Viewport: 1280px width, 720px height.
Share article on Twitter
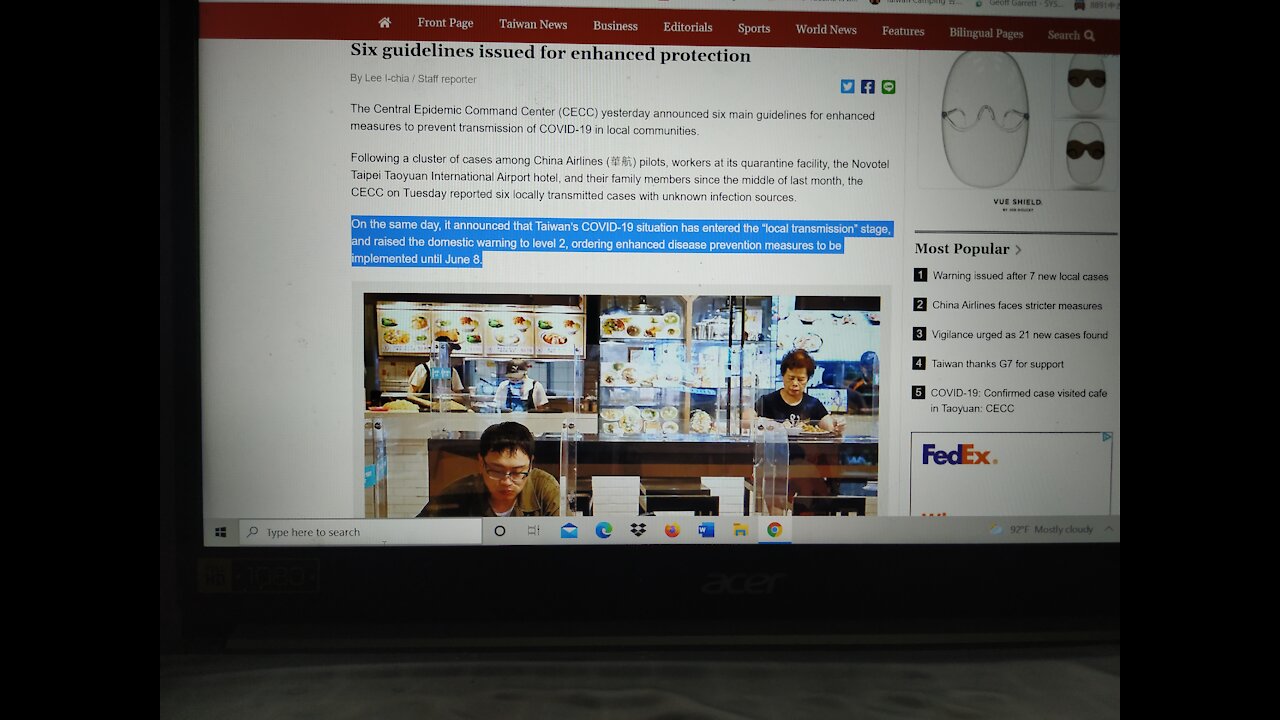click(847, 87)
